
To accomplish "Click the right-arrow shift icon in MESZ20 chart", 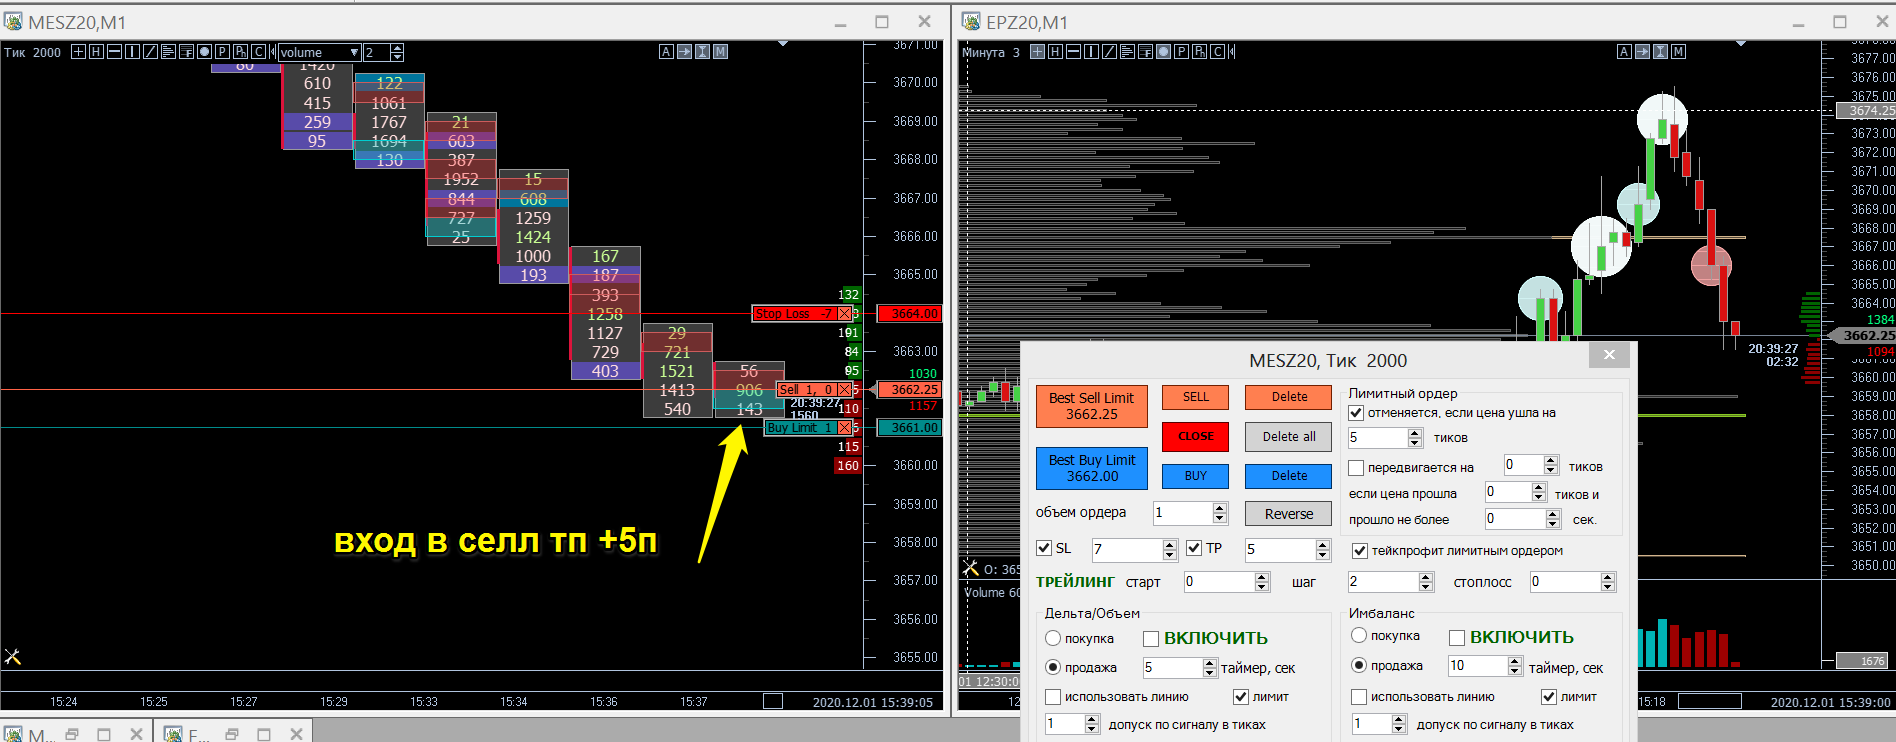I will pos(684,52).
